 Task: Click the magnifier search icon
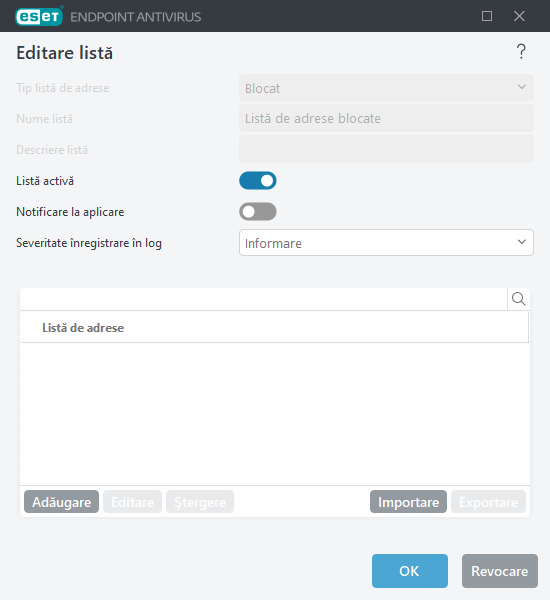[x=519, y=299]
